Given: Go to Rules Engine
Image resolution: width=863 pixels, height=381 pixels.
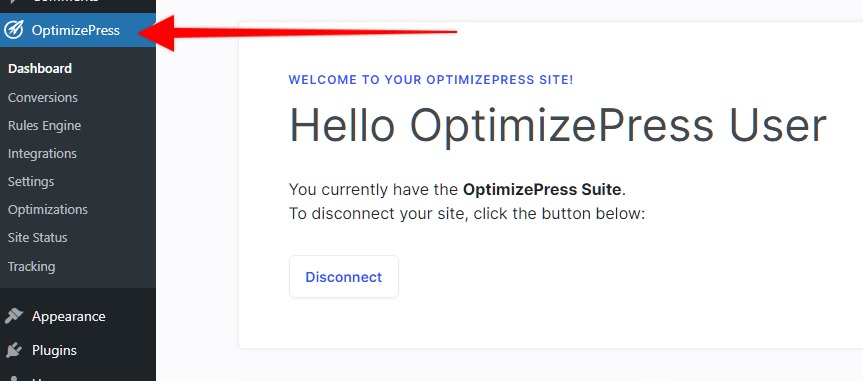Looking at the screenshot, I should [x=44, y=126].
